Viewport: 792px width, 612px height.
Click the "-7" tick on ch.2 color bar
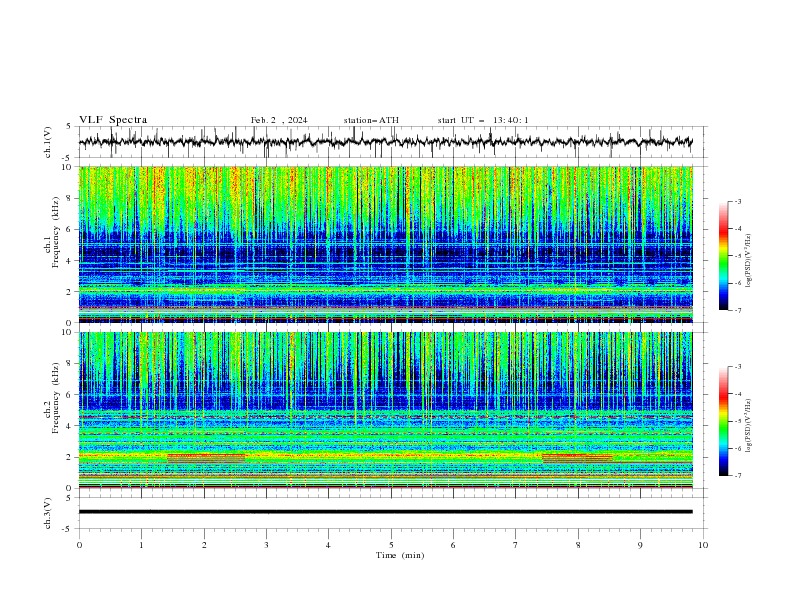pos(737,475)
